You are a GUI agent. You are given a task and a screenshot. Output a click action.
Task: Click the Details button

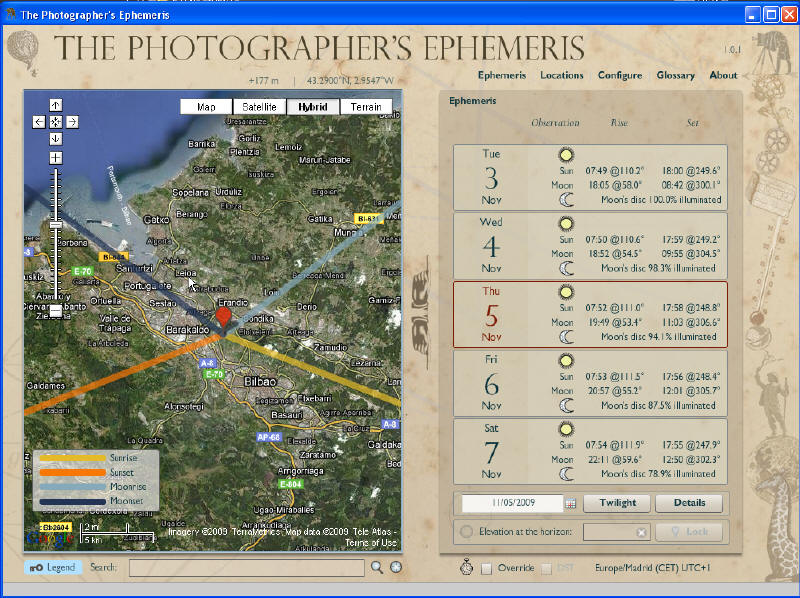tap(689, 503)
